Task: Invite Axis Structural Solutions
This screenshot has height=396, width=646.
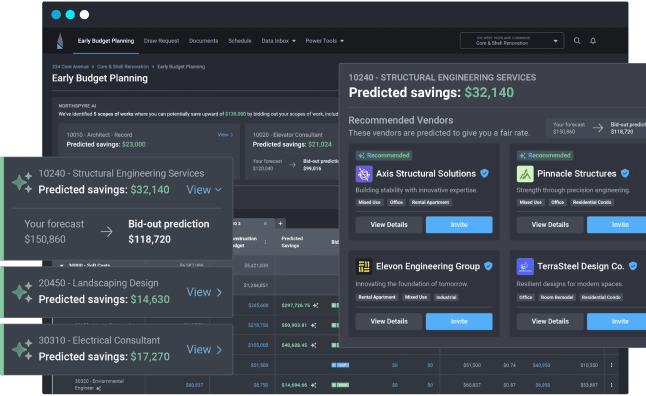Action: click(x=459, y=225)
